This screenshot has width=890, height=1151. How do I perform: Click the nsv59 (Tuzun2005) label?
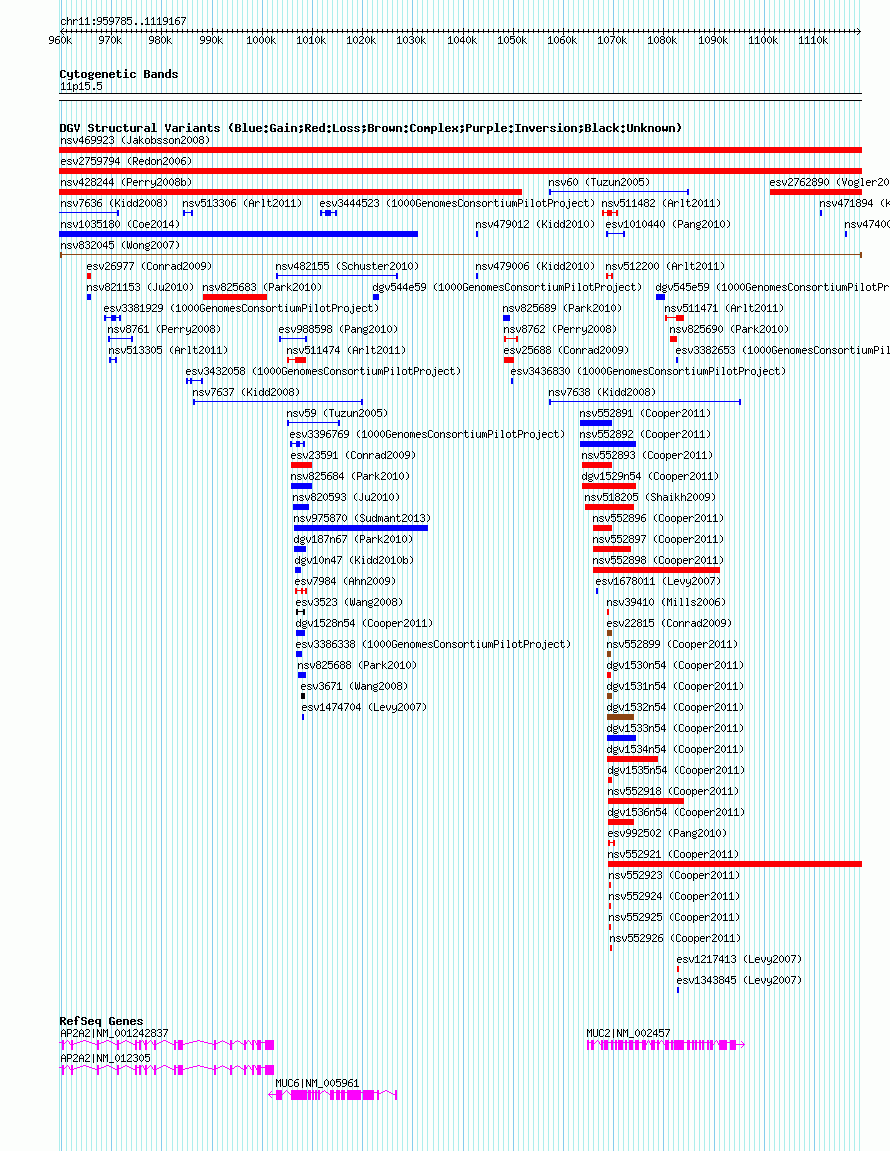point(337,413)
